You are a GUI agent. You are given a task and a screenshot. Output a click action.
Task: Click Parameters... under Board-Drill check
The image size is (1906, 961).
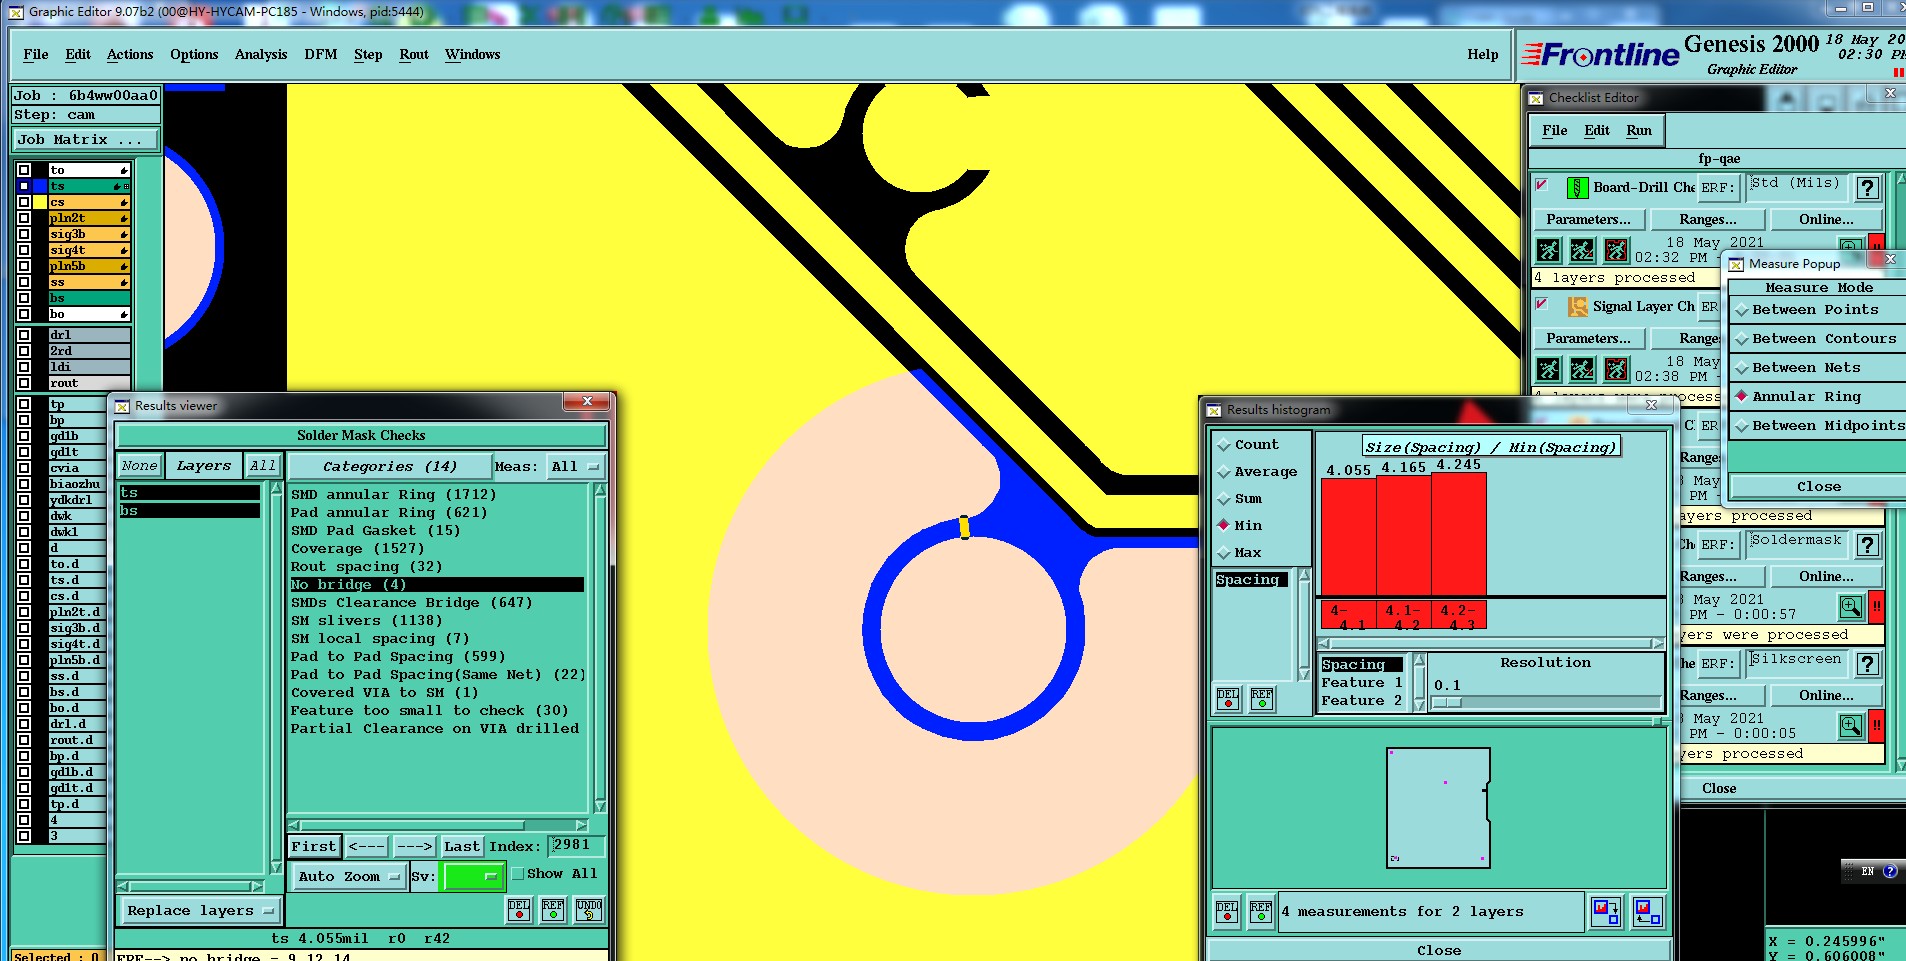click(x=1588, y=220)
